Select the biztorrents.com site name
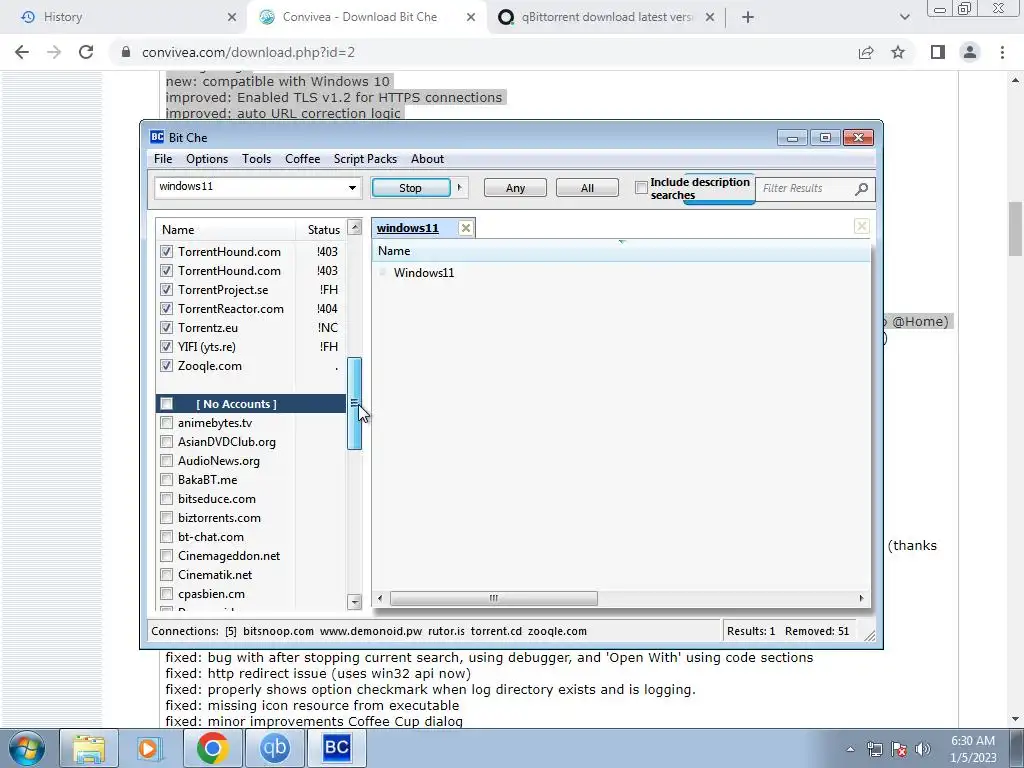 [x=219, y=518]
